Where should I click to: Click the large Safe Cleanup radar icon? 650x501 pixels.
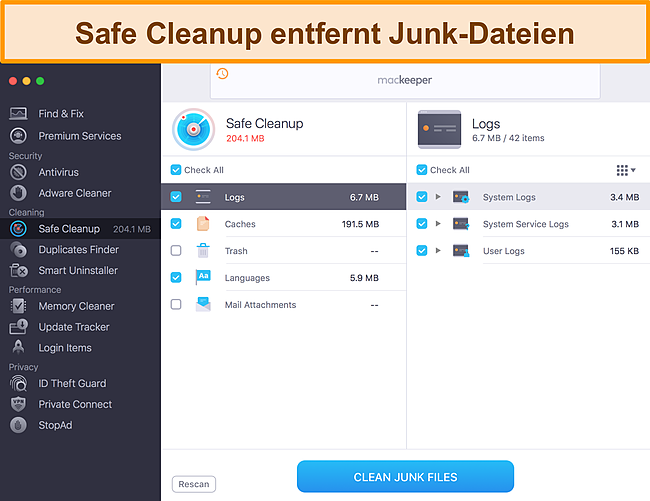coord(194,129)
